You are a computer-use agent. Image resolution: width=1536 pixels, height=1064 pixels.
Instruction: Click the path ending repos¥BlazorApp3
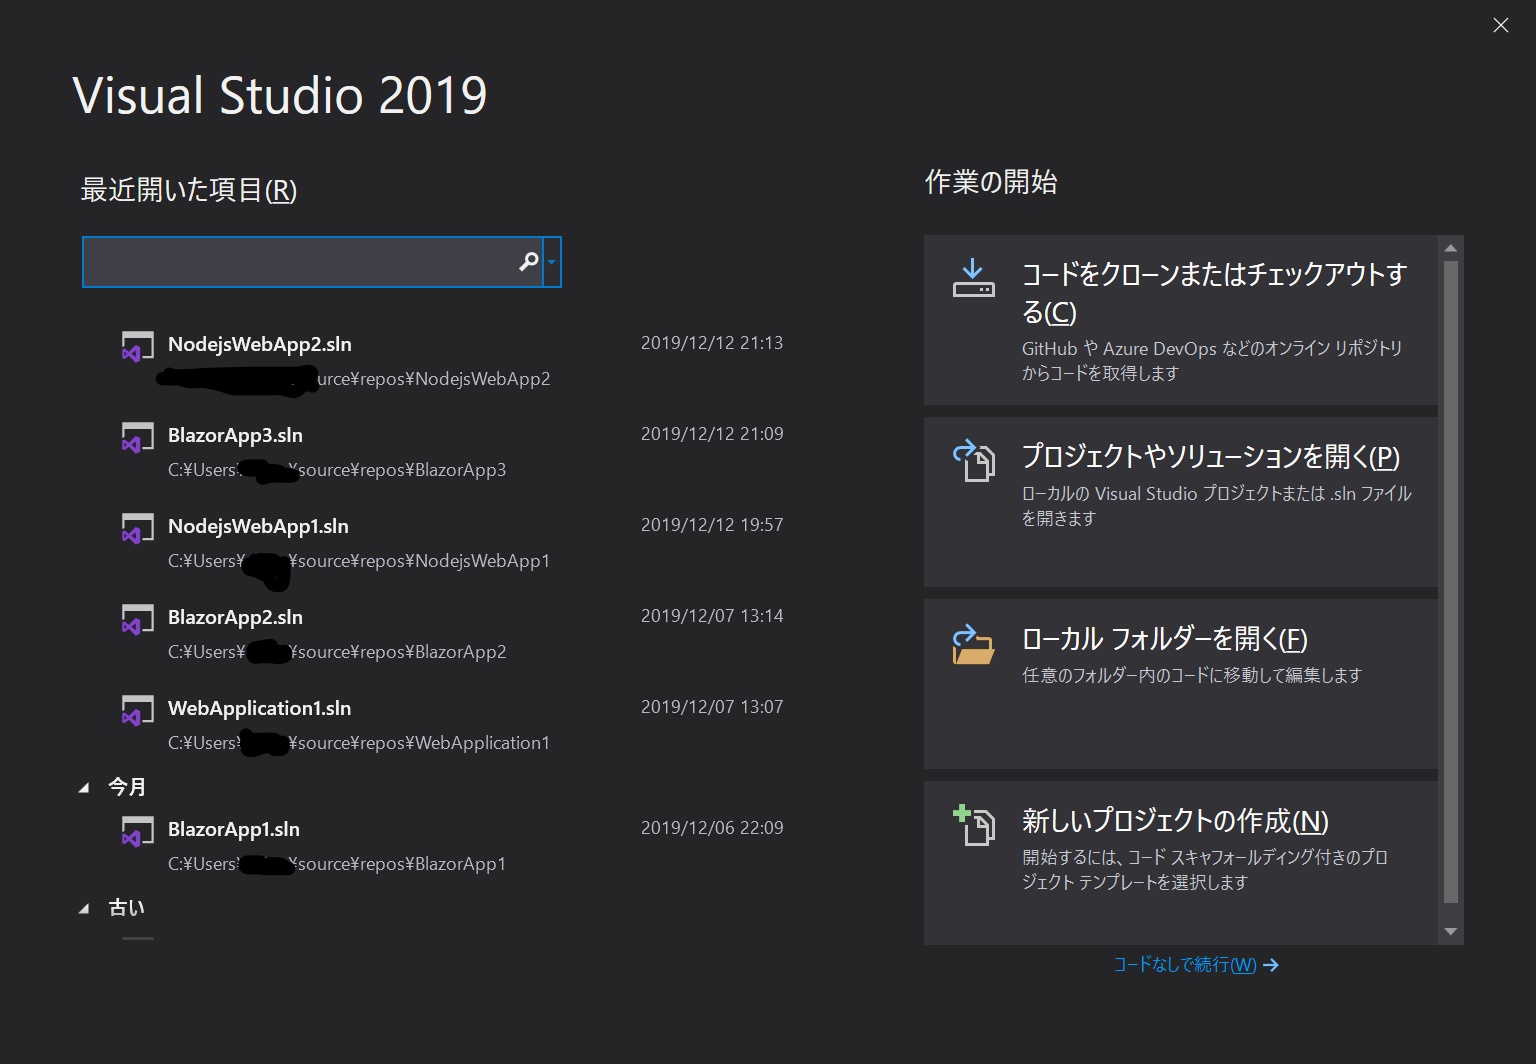[337, 470]
